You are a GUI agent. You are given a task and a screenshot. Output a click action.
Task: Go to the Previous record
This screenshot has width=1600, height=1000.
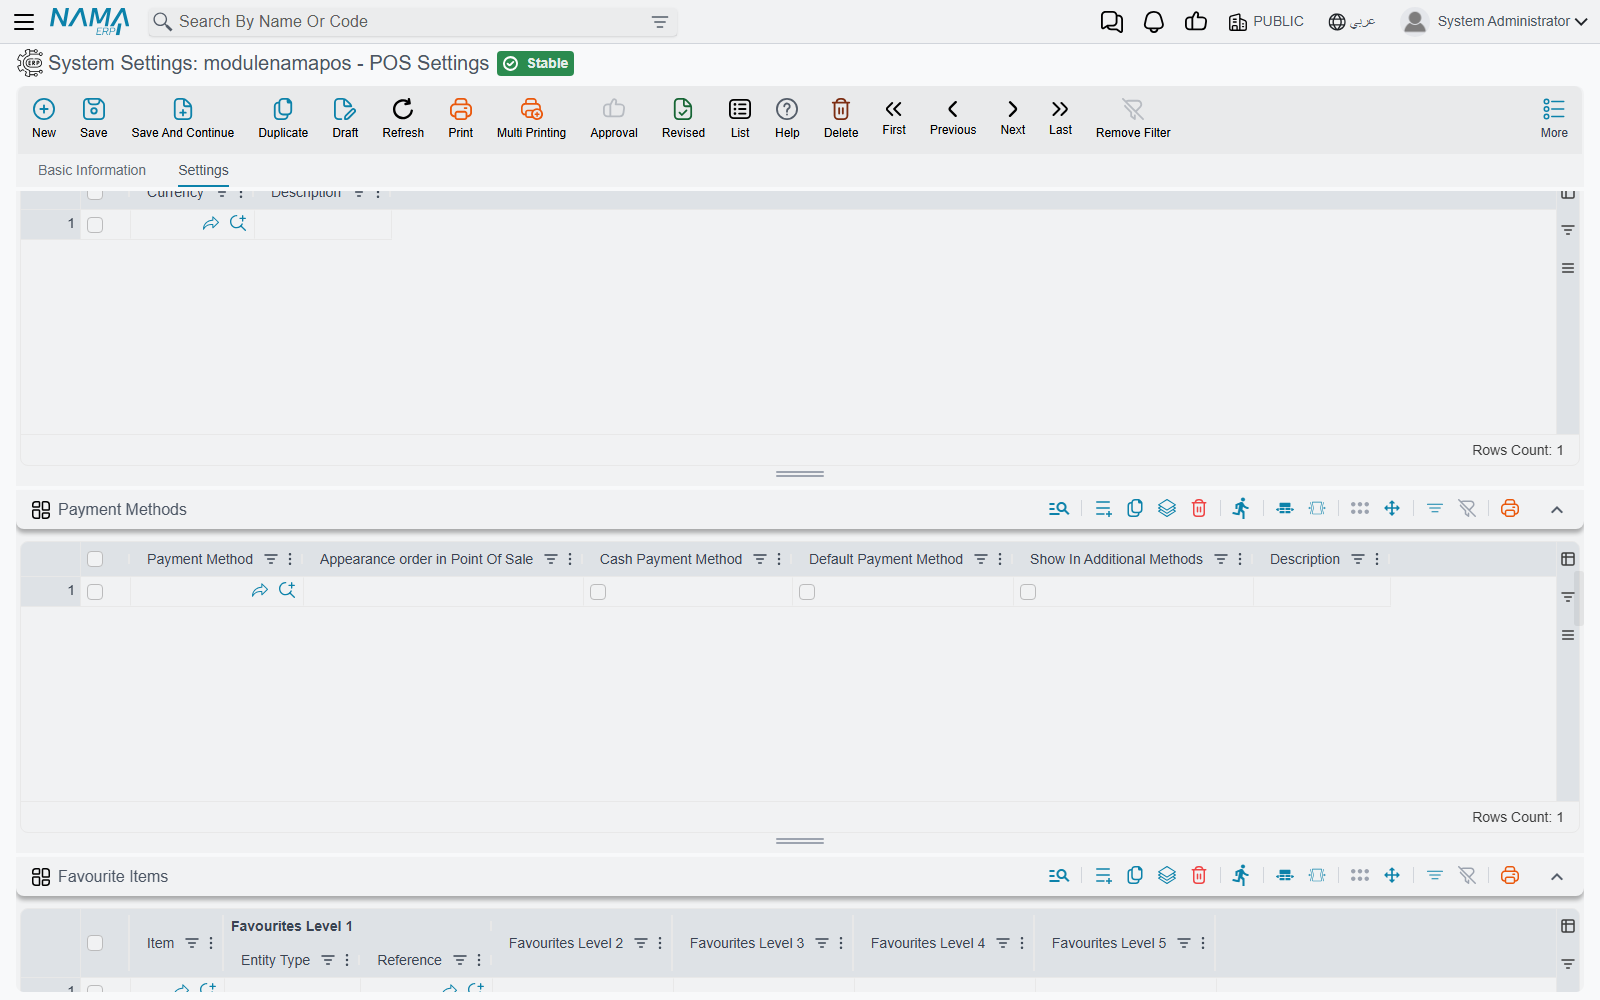(953, 117)
